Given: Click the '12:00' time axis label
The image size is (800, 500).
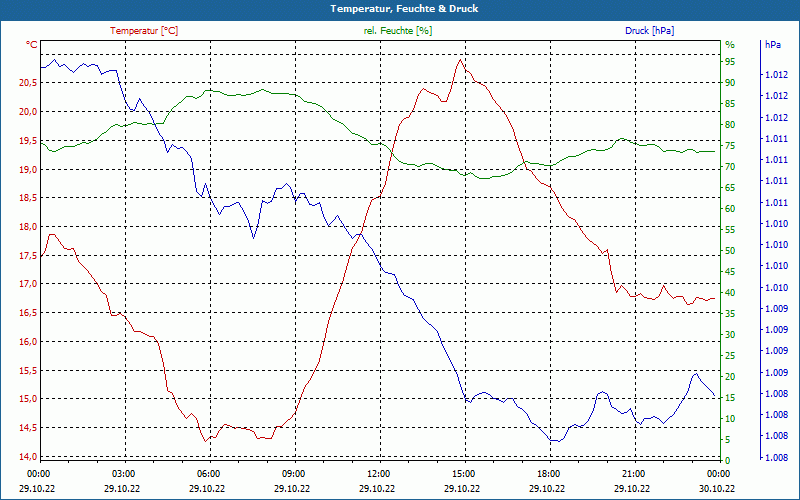Looking at the screenshot, I should (x=378, y=473).
